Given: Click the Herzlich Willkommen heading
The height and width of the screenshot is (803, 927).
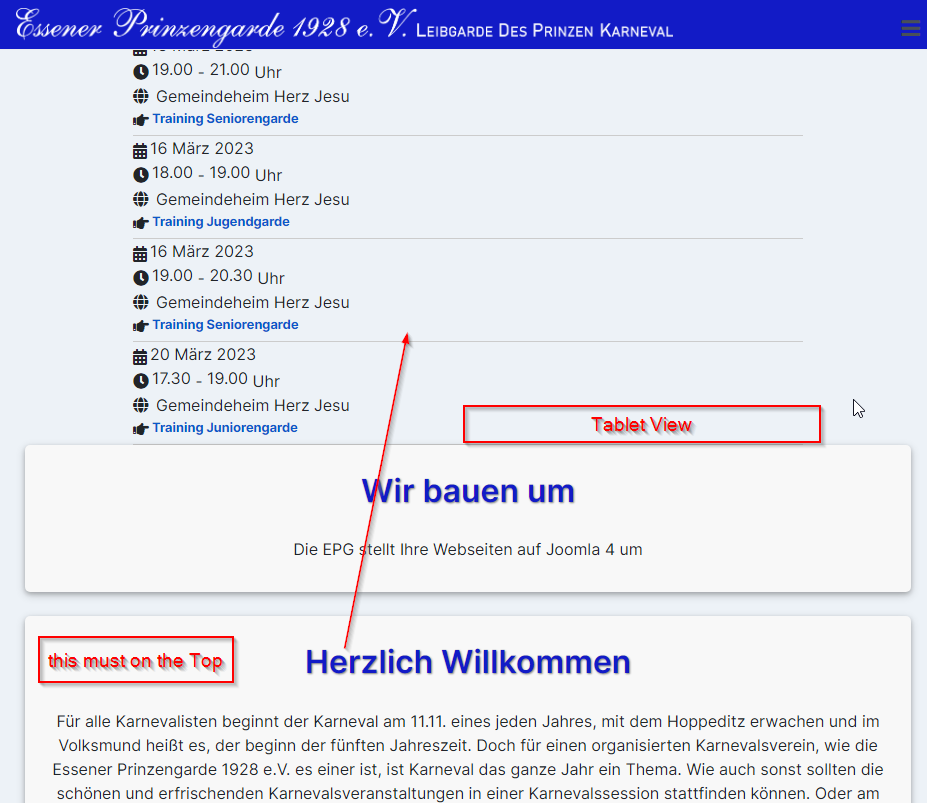Looking at the screenshot, I should (468, 662).
